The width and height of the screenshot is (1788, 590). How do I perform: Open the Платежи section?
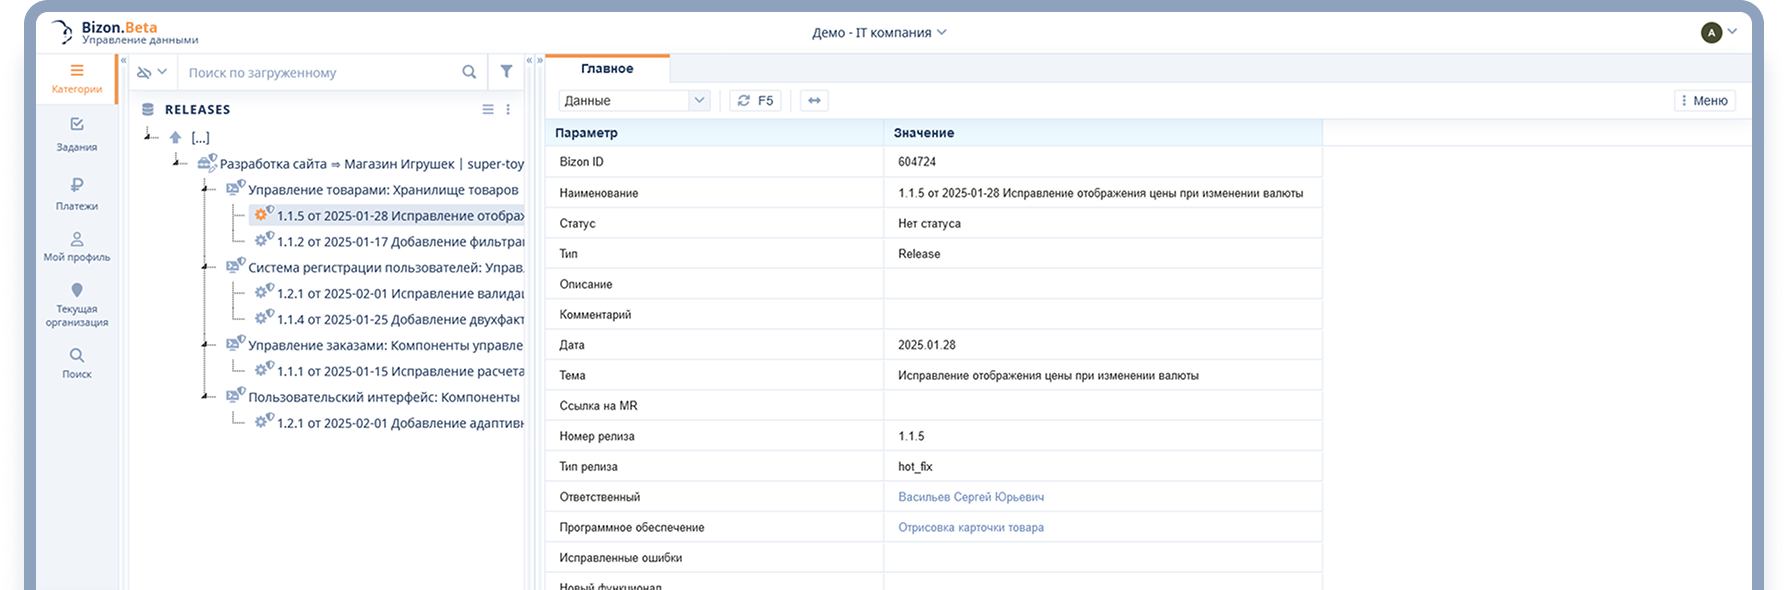point(77,194)
